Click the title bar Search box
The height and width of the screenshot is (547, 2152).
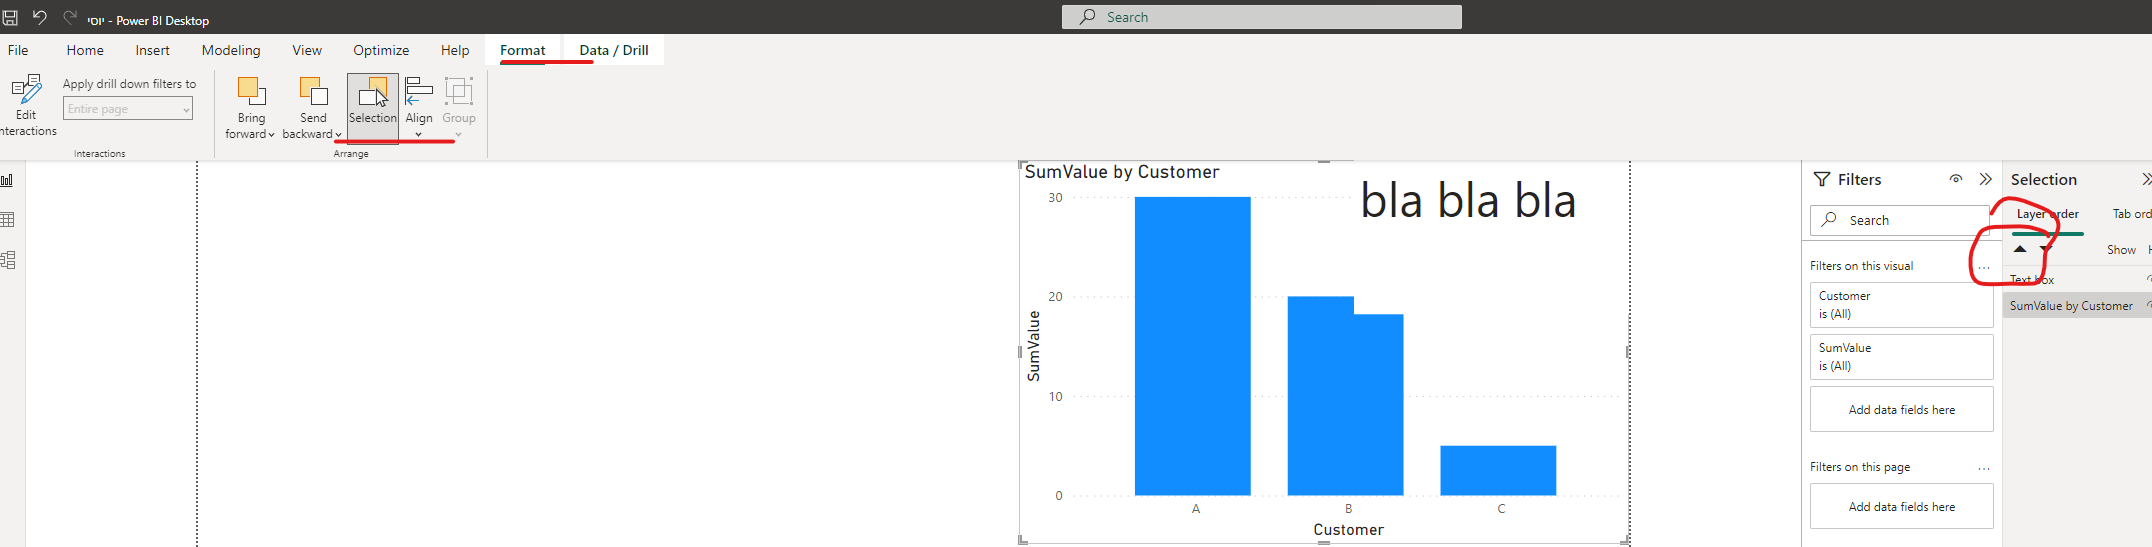click(1262, 17)
